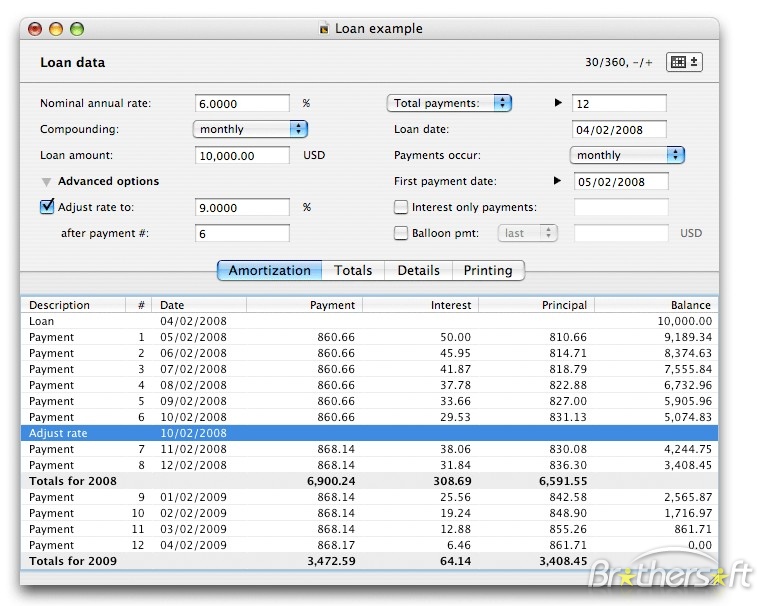Screen dimensions: 757x606
Task: Uncheck the Adjust rate to checkbox
Action: (x=47, y=207)
